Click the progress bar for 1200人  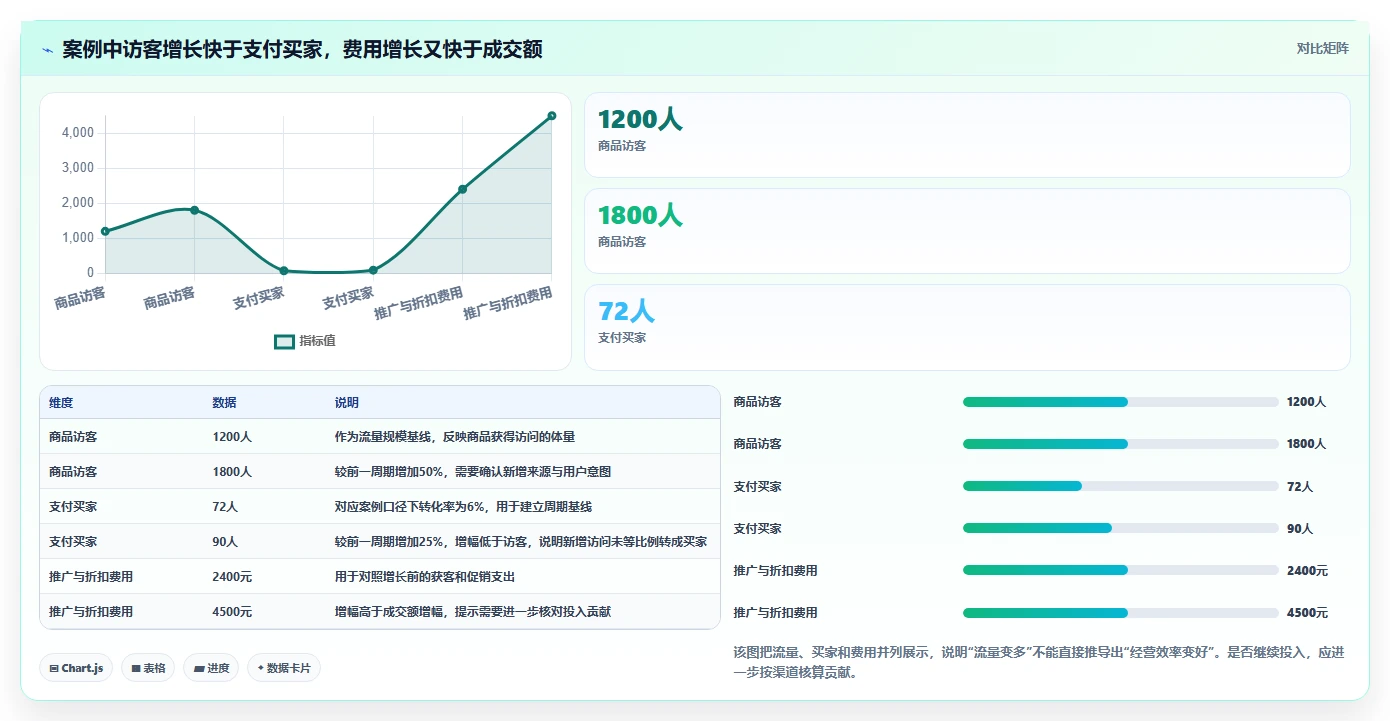tap(1120, 402)
